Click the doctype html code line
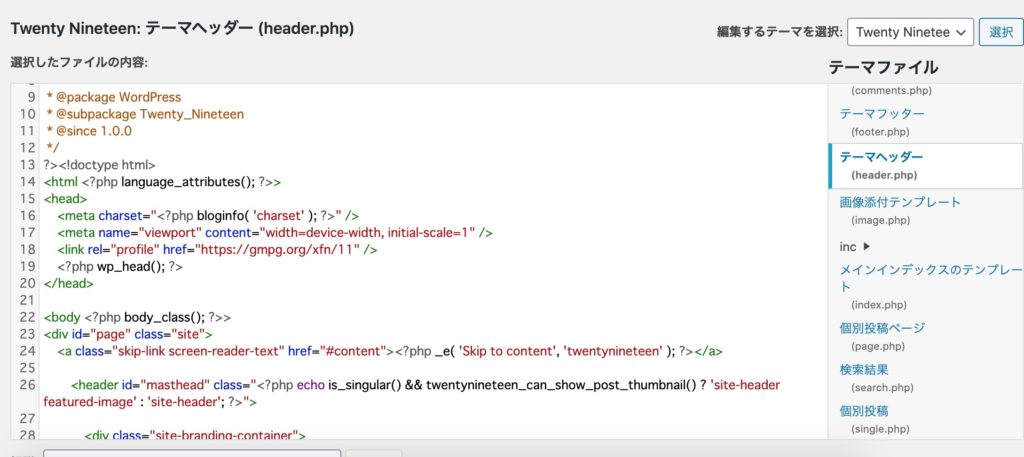 [100, 165]
